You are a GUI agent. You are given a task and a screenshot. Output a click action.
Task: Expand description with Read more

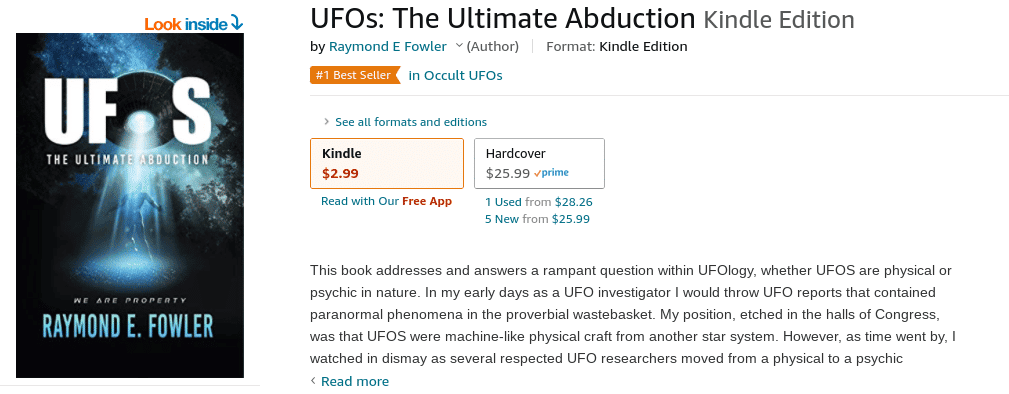pyautogui.click(x=355, y=381)
